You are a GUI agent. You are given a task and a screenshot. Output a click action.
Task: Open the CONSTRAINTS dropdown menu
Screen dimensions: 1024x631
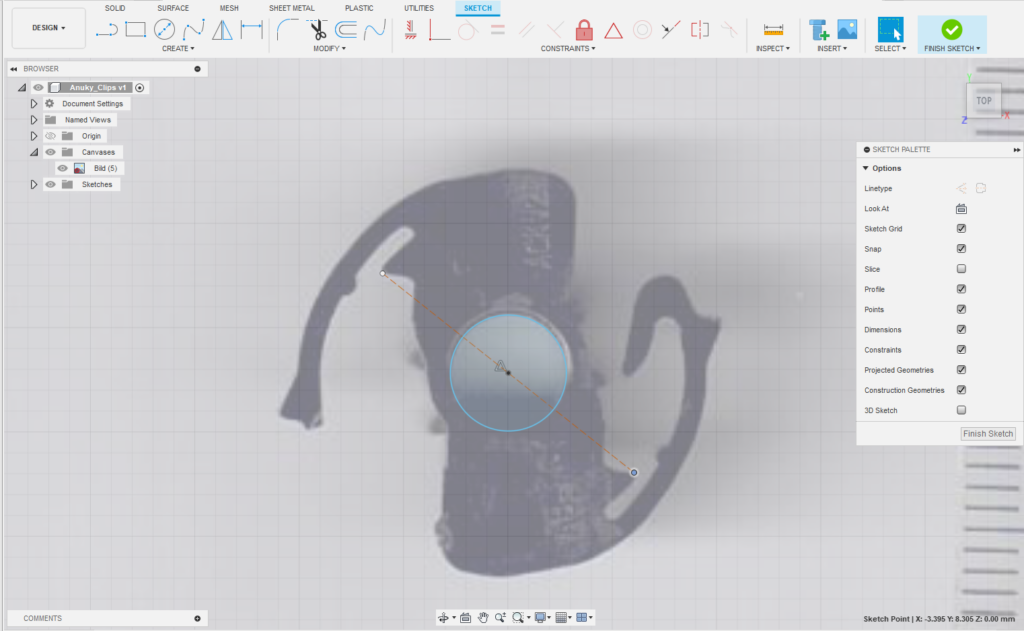click(568, 48)
